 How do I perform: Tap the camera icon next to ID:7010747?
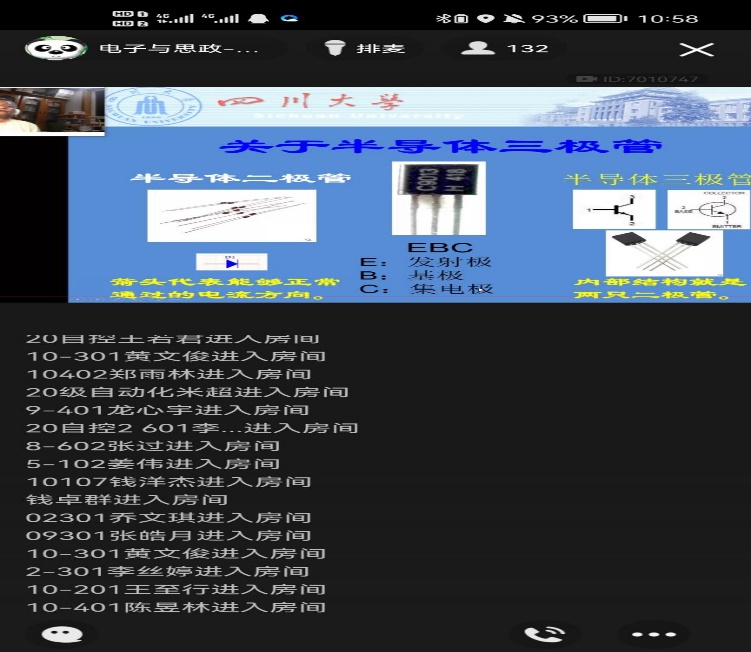pyautogui.click(x=585, y=79)
